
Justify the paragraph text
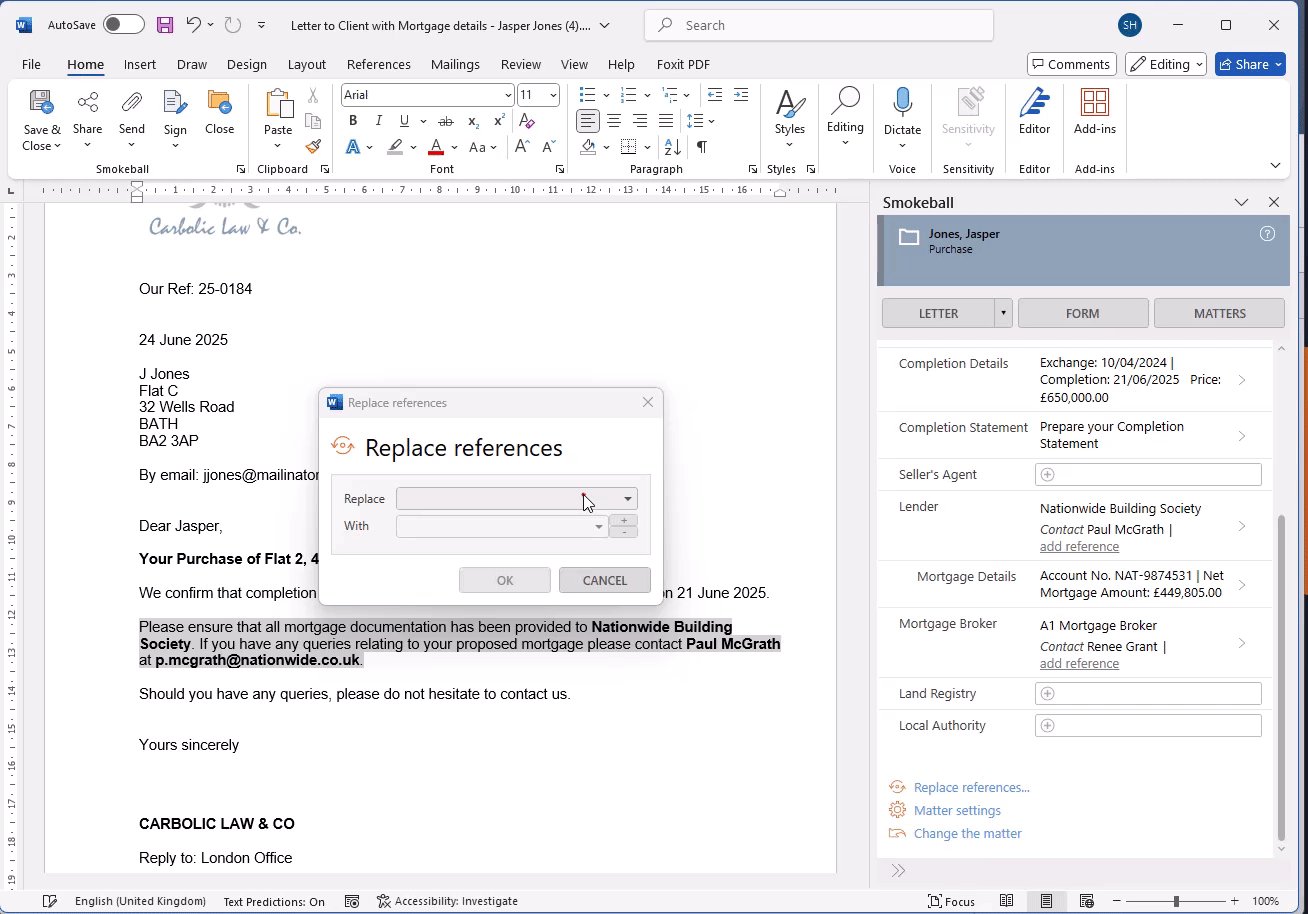[x=666, y=121]
